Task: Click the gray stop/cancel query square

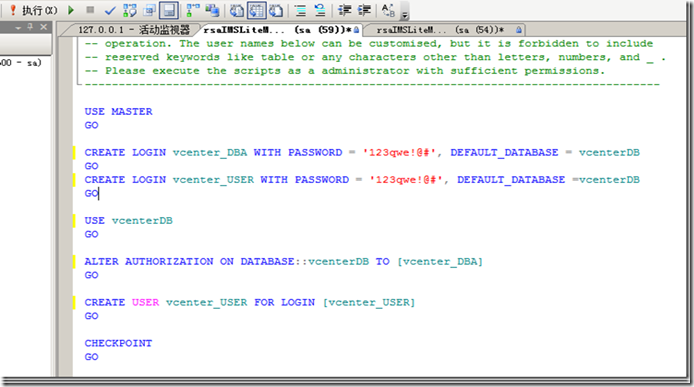Action: click(90, 10)
